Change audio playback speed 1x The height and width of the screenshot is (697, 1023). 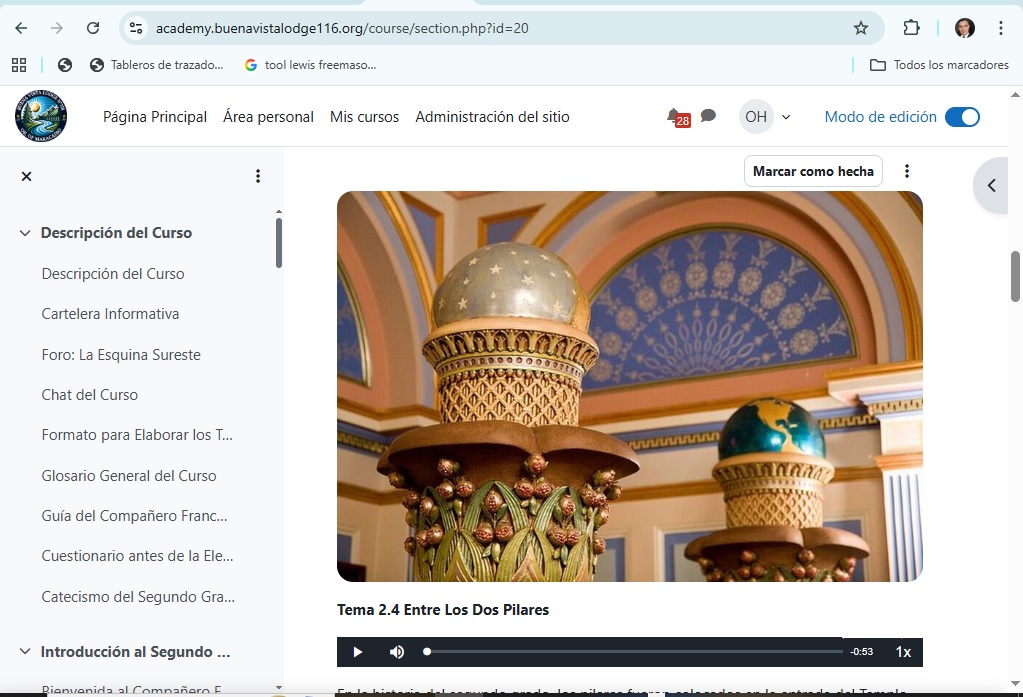coord(903,652)
